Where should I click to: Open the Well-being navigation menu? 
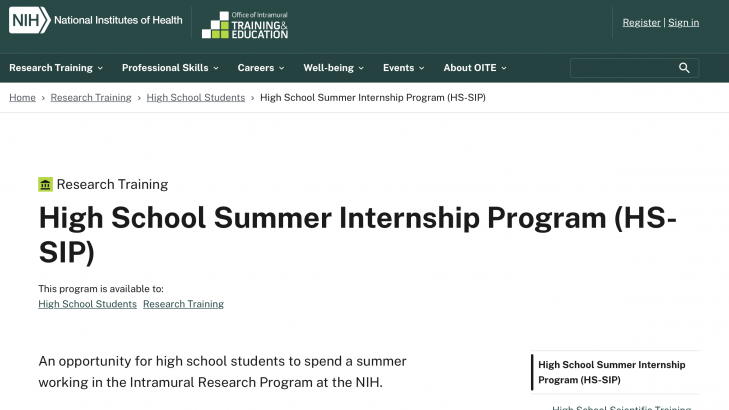(333, 68)
